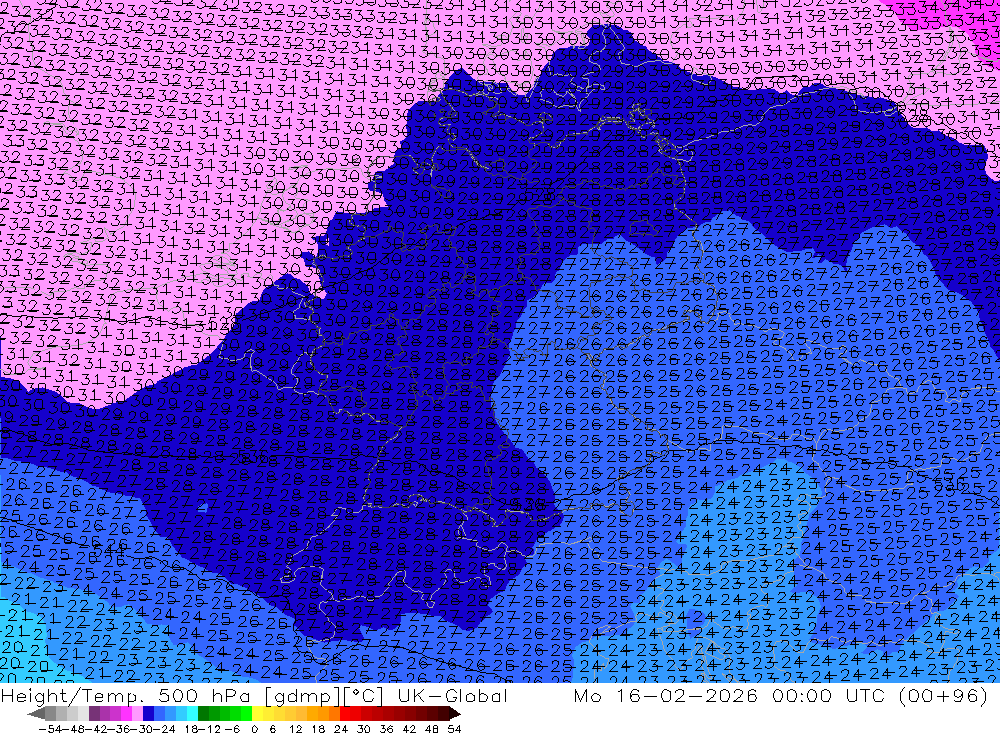Click the '-12' legend value
Viewport: 1000px width, 733px height.
pyautogui.click(x=209, y=729)
